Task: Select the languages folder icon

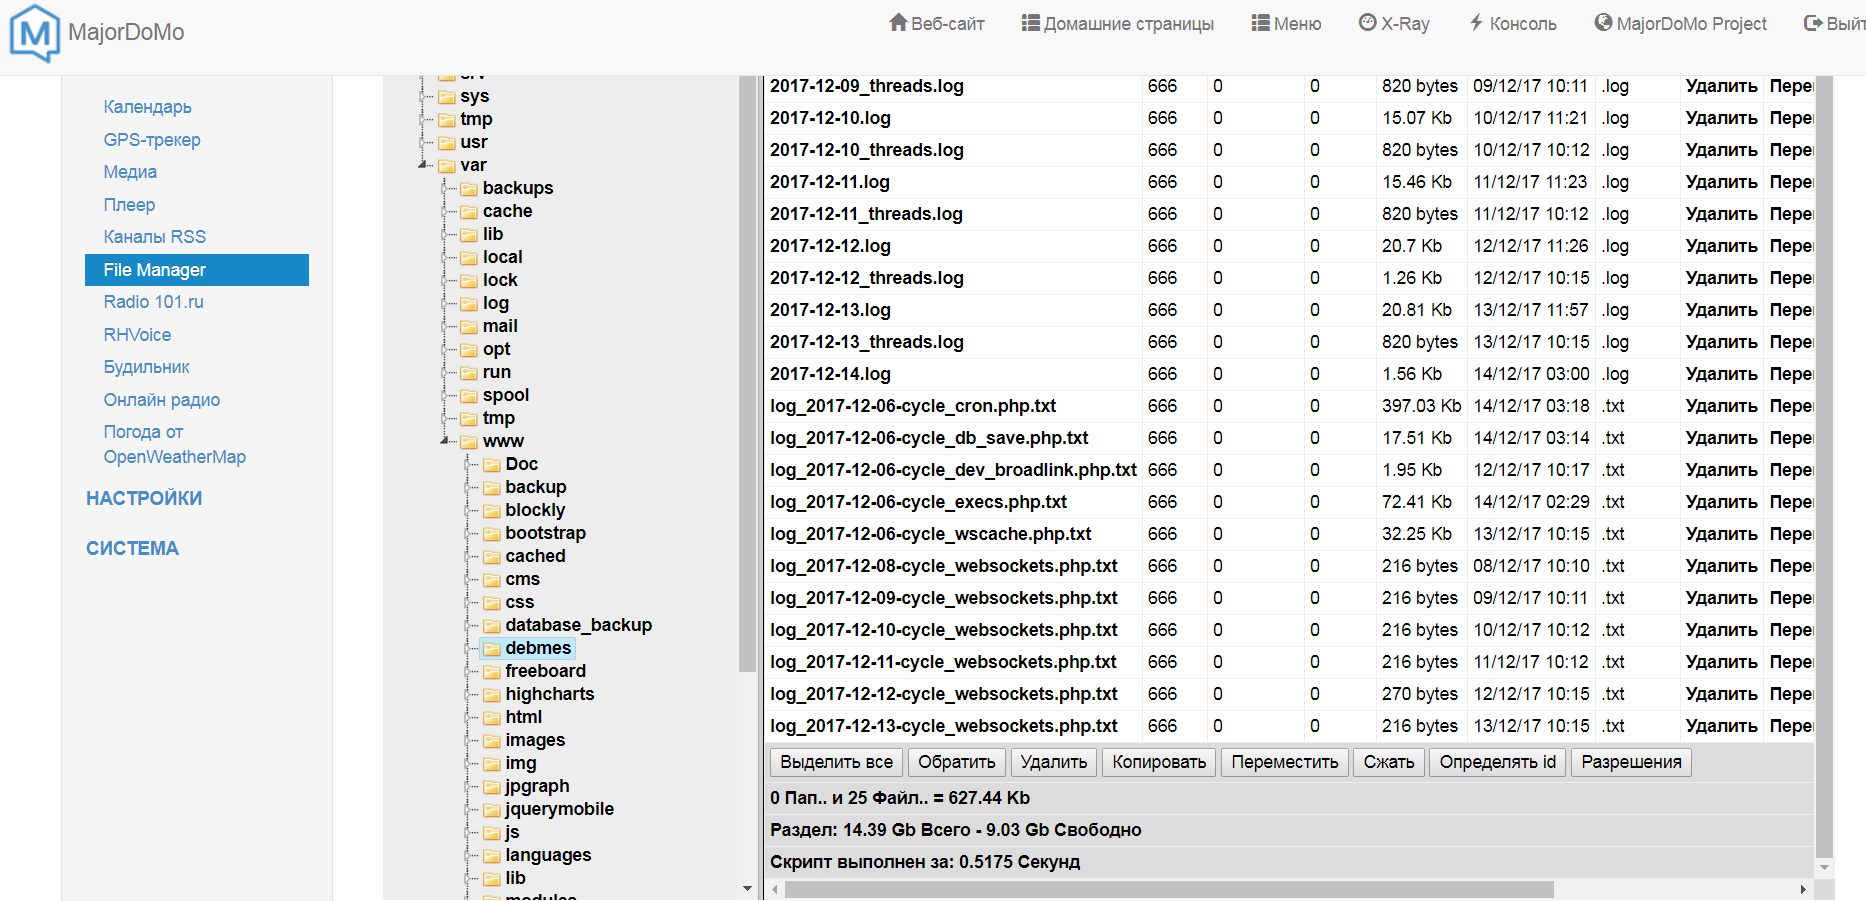Action: click(492, 856)
